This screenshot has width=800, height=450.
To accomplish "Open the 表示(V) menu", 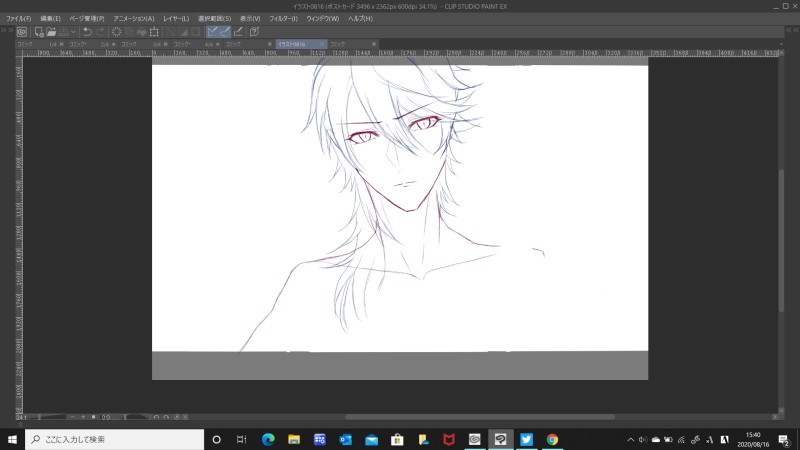I will coord(250,18).
